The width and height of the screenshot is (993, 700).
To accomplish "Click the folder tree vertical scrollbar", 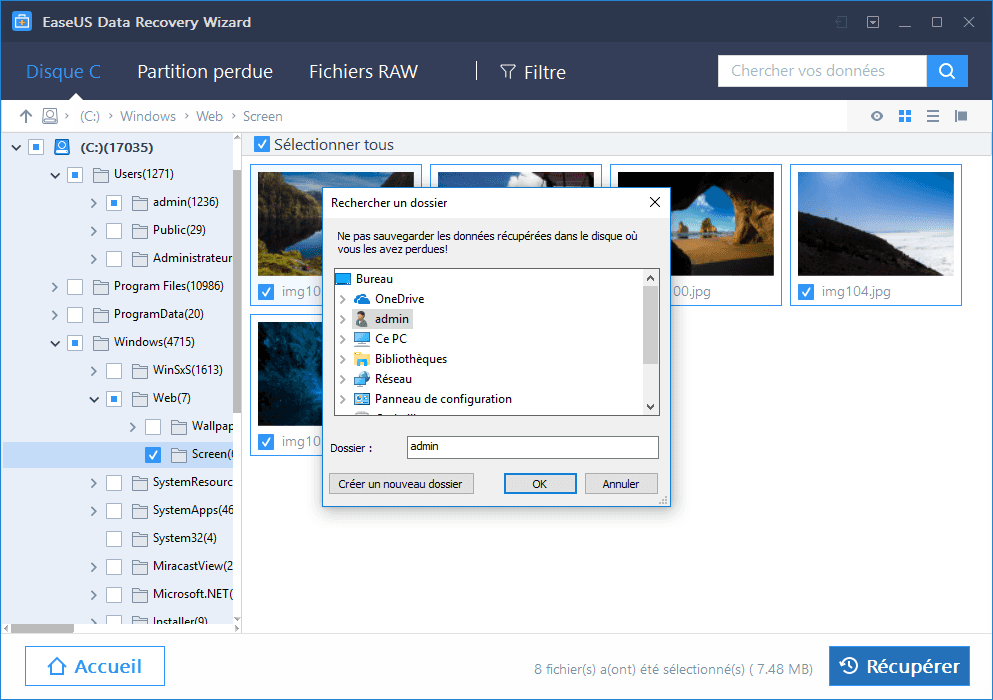I will coord(237,291).
